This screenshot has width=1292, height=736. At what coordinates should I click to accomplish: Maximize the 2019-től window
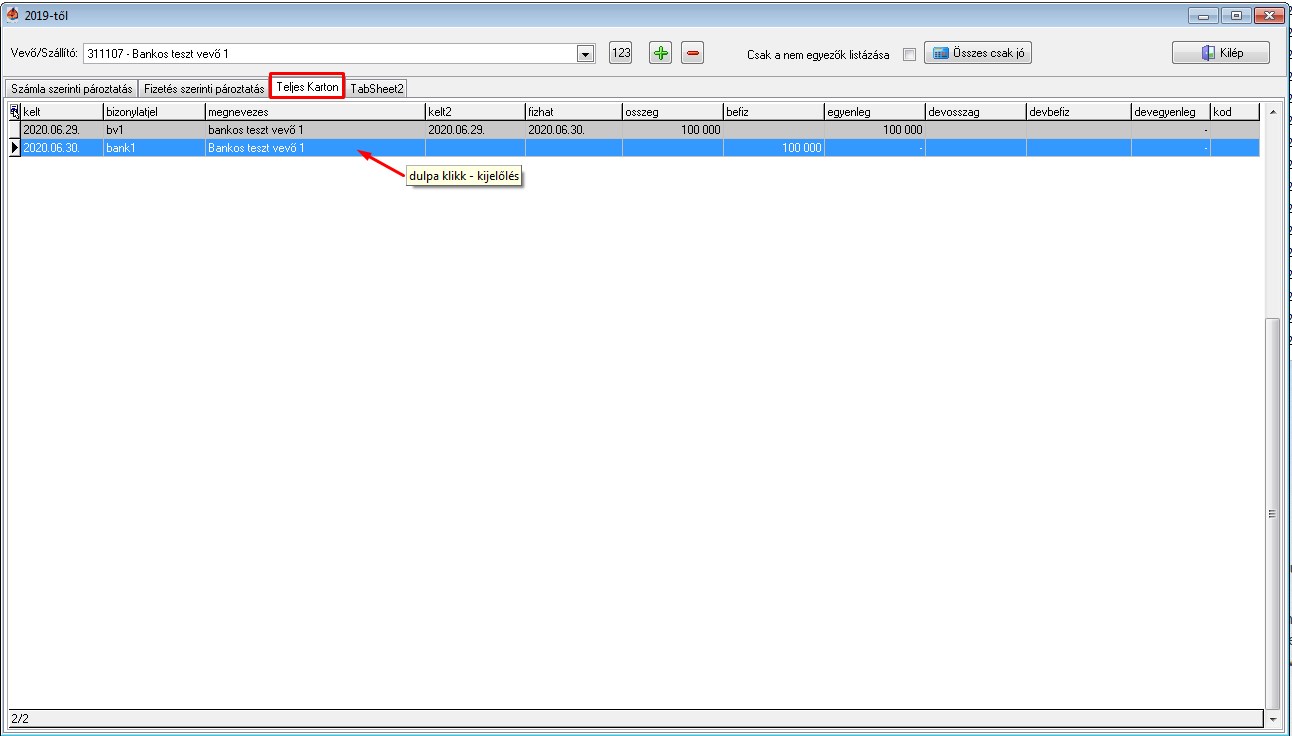pos(1236,15)
